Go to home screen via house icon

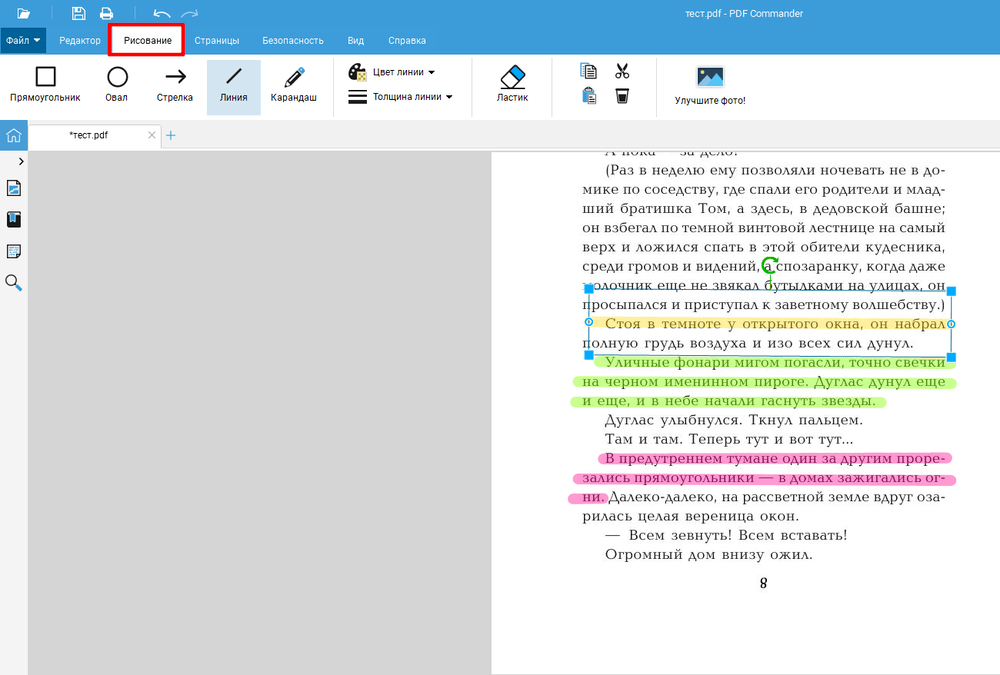(13, 135)
